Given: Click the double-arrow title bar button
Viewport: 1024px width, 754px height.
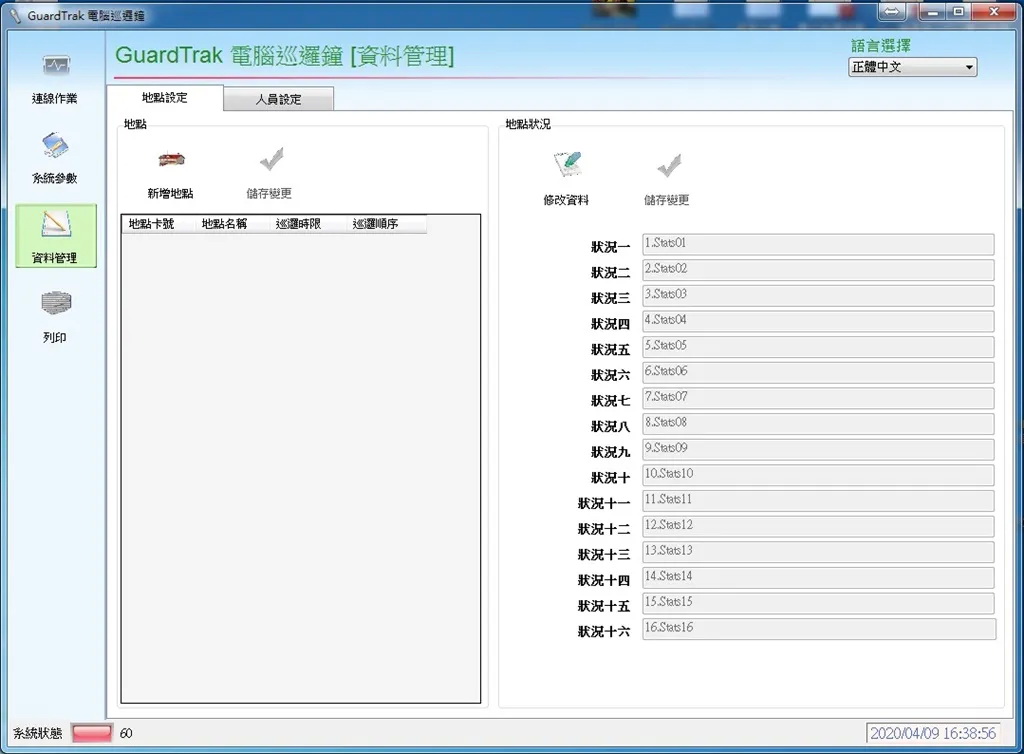Looking at the screenshot, I should tap(893, 11).
